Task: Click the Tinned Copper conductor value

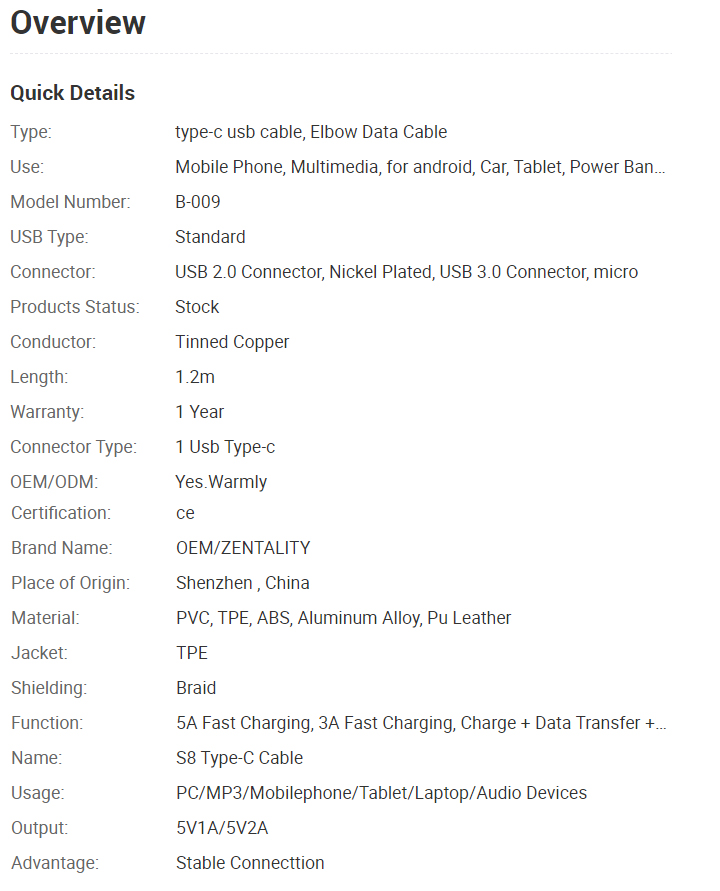Action: point(232,342)
